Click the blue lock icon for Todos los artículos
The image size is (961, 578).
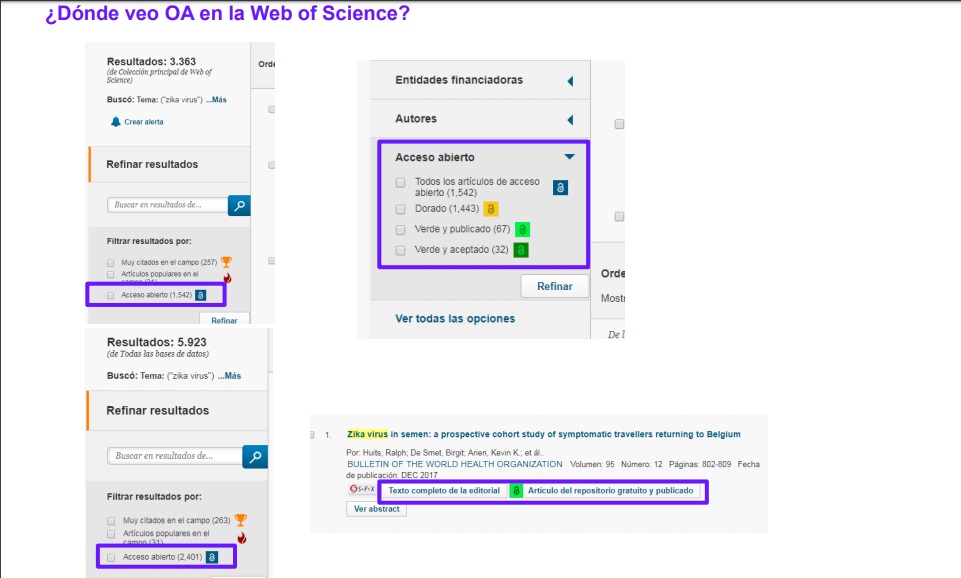point(560,188)
